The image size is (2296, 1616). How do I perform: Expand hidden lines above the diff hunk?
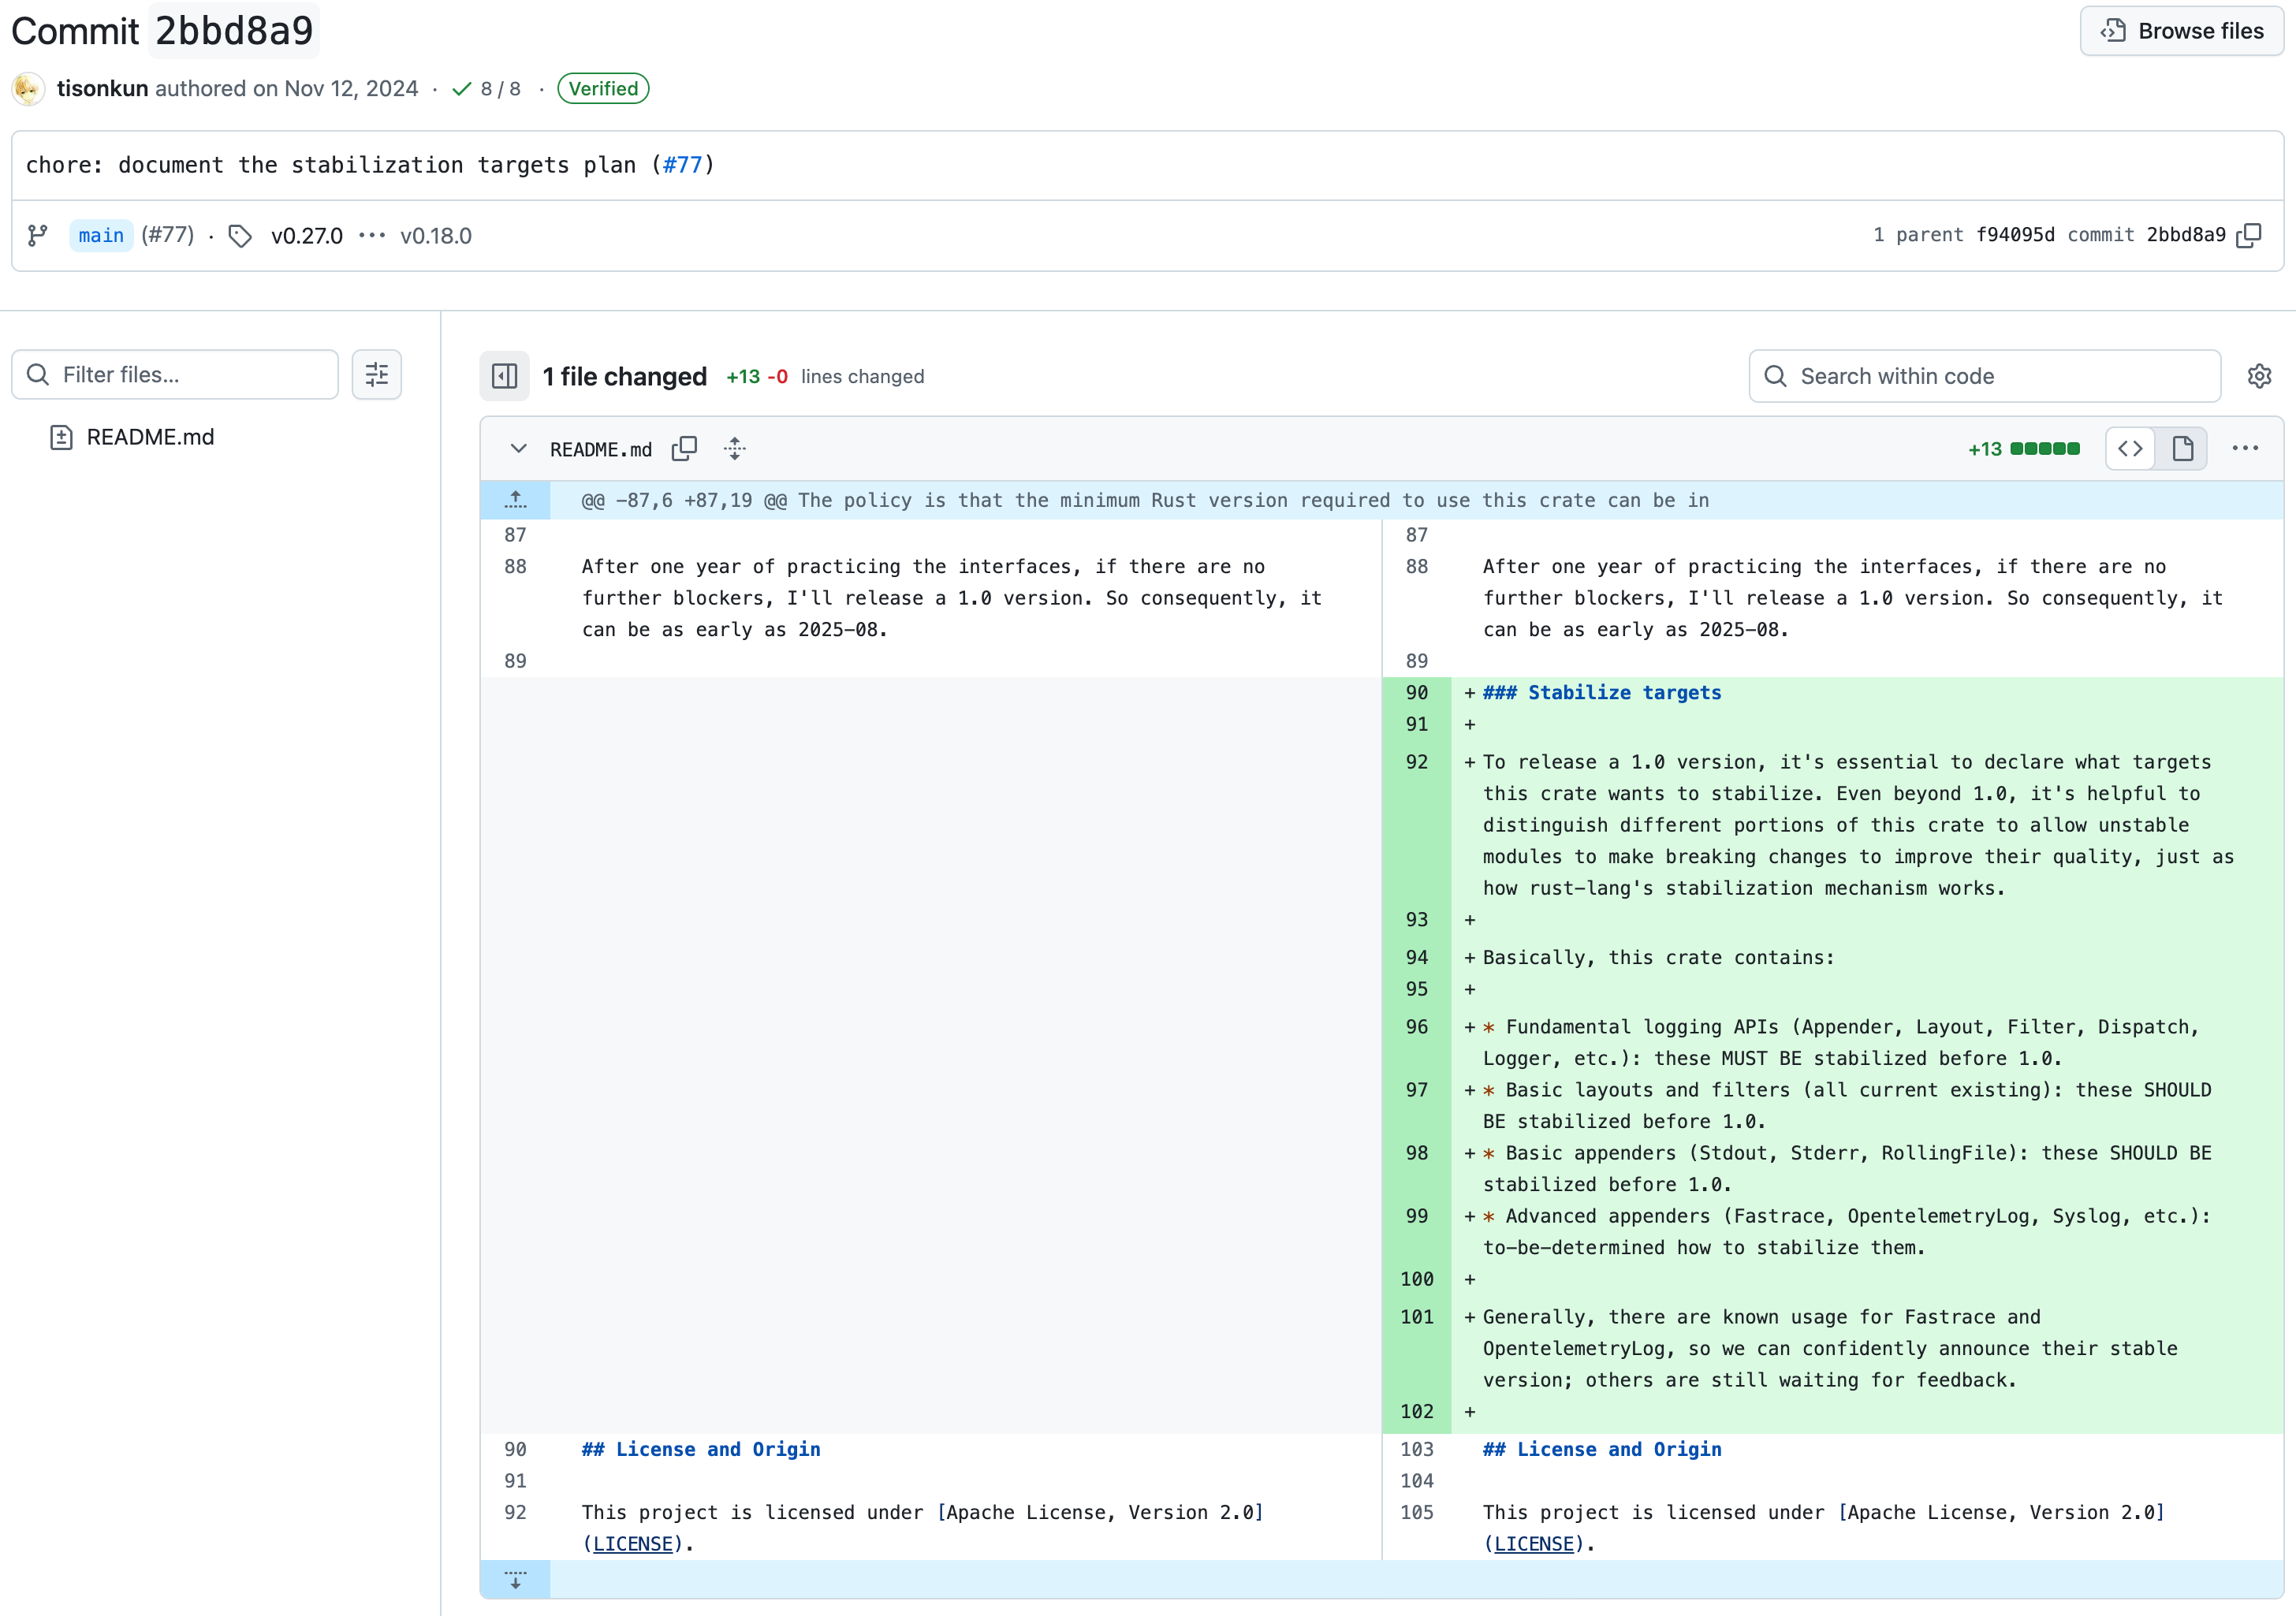click(x=515, y=500)
